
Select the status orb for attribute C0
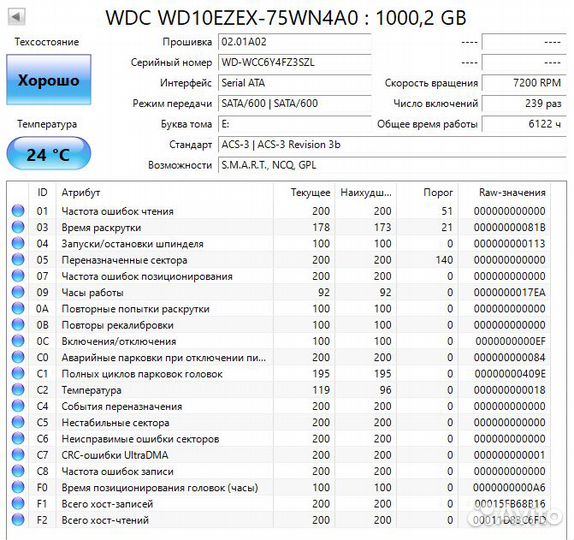click(18, 357)
